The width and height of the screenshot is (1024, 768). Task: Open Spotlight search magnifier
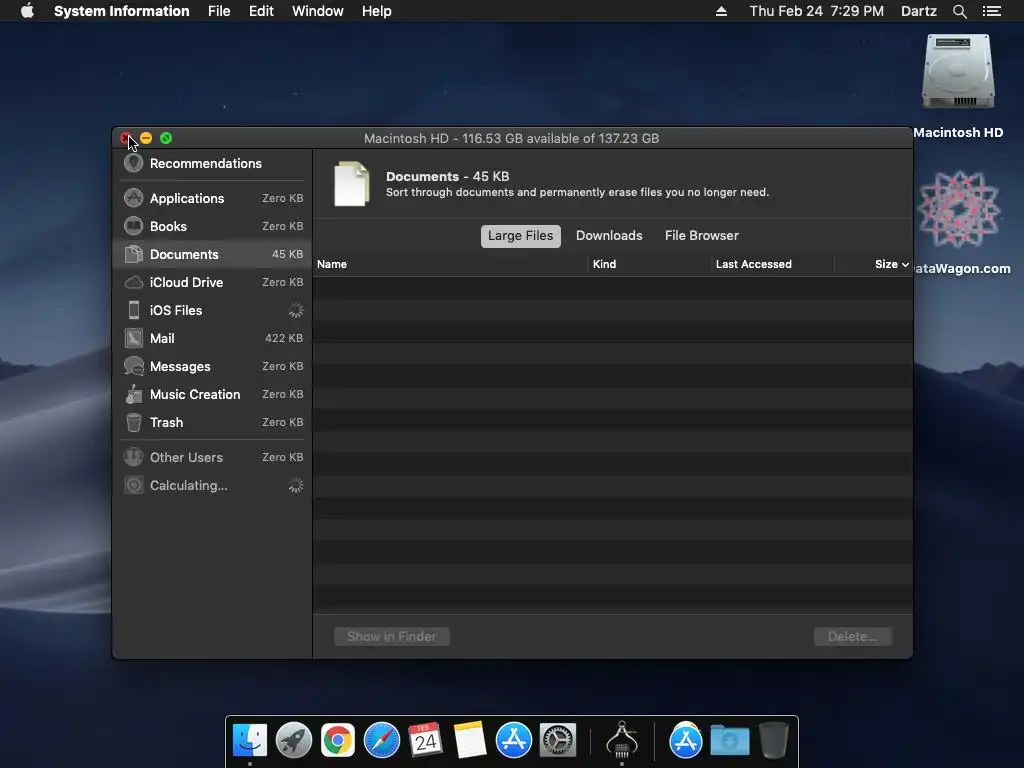pos(959,11)
